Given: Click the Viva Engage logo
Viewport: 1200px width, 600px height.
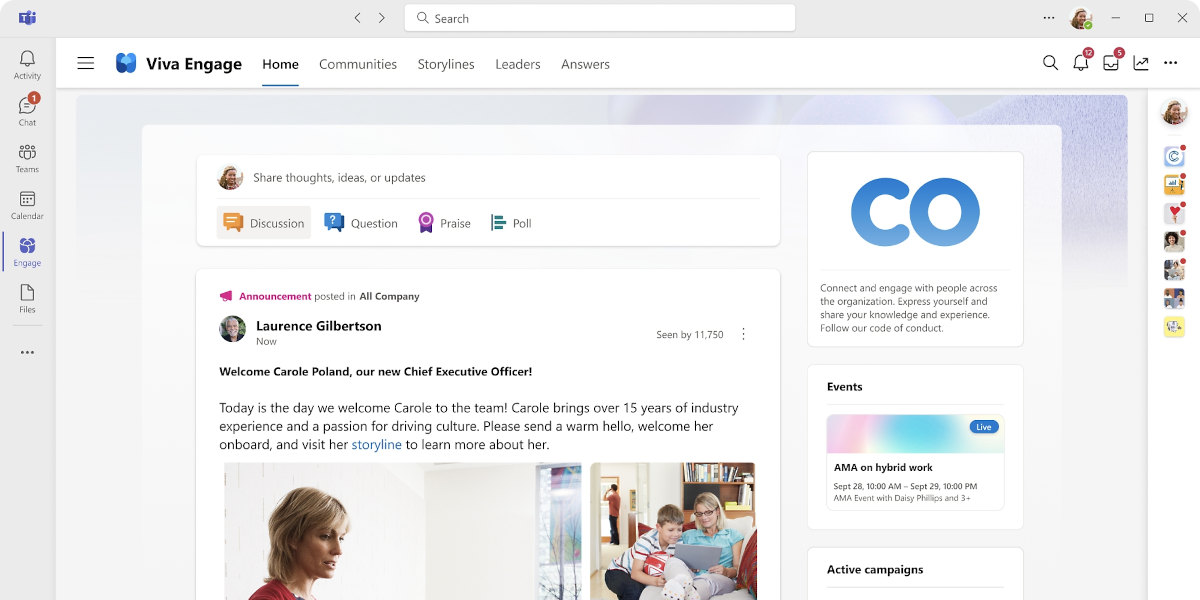Looking at the screenshot, I should click(x=126, y=63).
